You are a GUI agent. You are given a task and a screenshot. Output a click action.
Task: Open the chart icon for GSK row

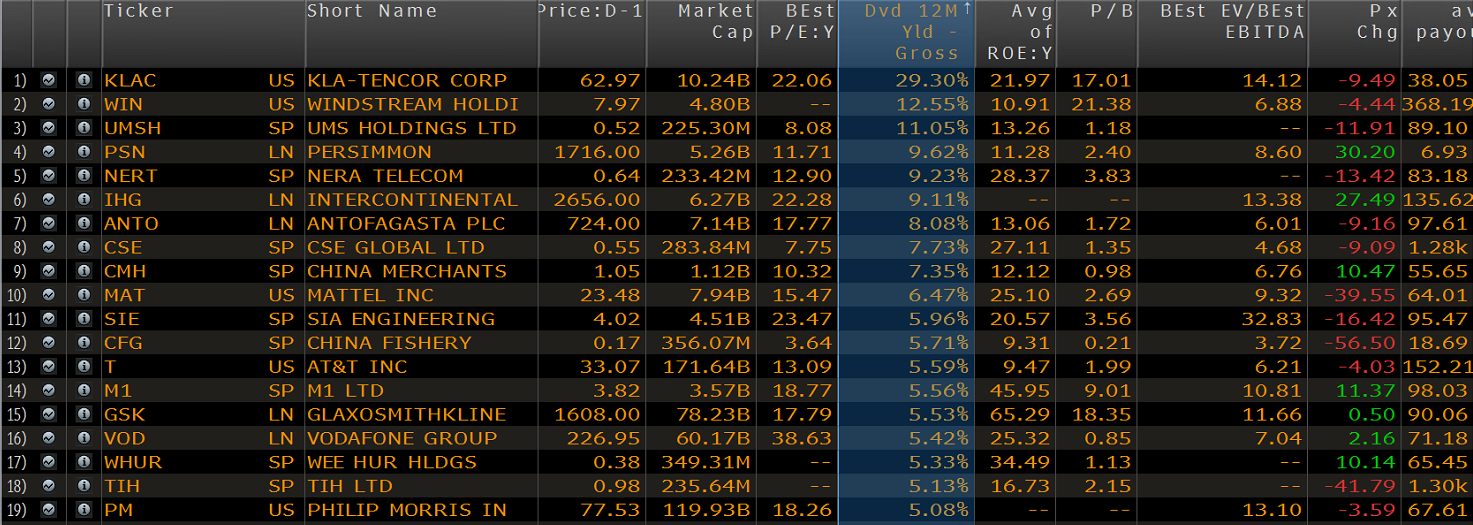coord(48,414)
